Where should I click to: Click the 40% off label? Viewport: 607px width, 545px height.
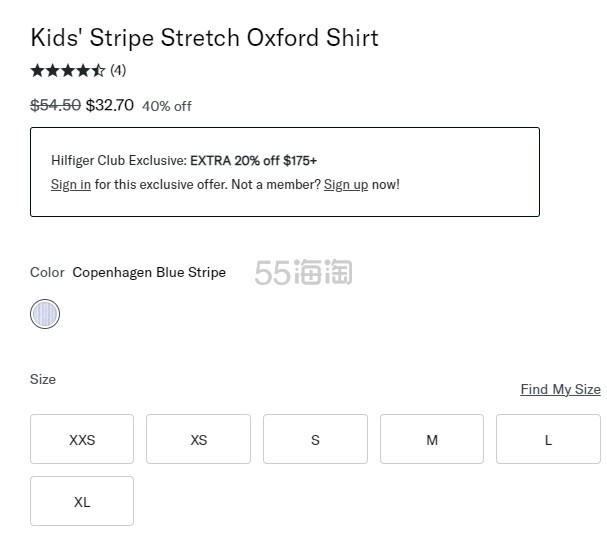point(167,106)
